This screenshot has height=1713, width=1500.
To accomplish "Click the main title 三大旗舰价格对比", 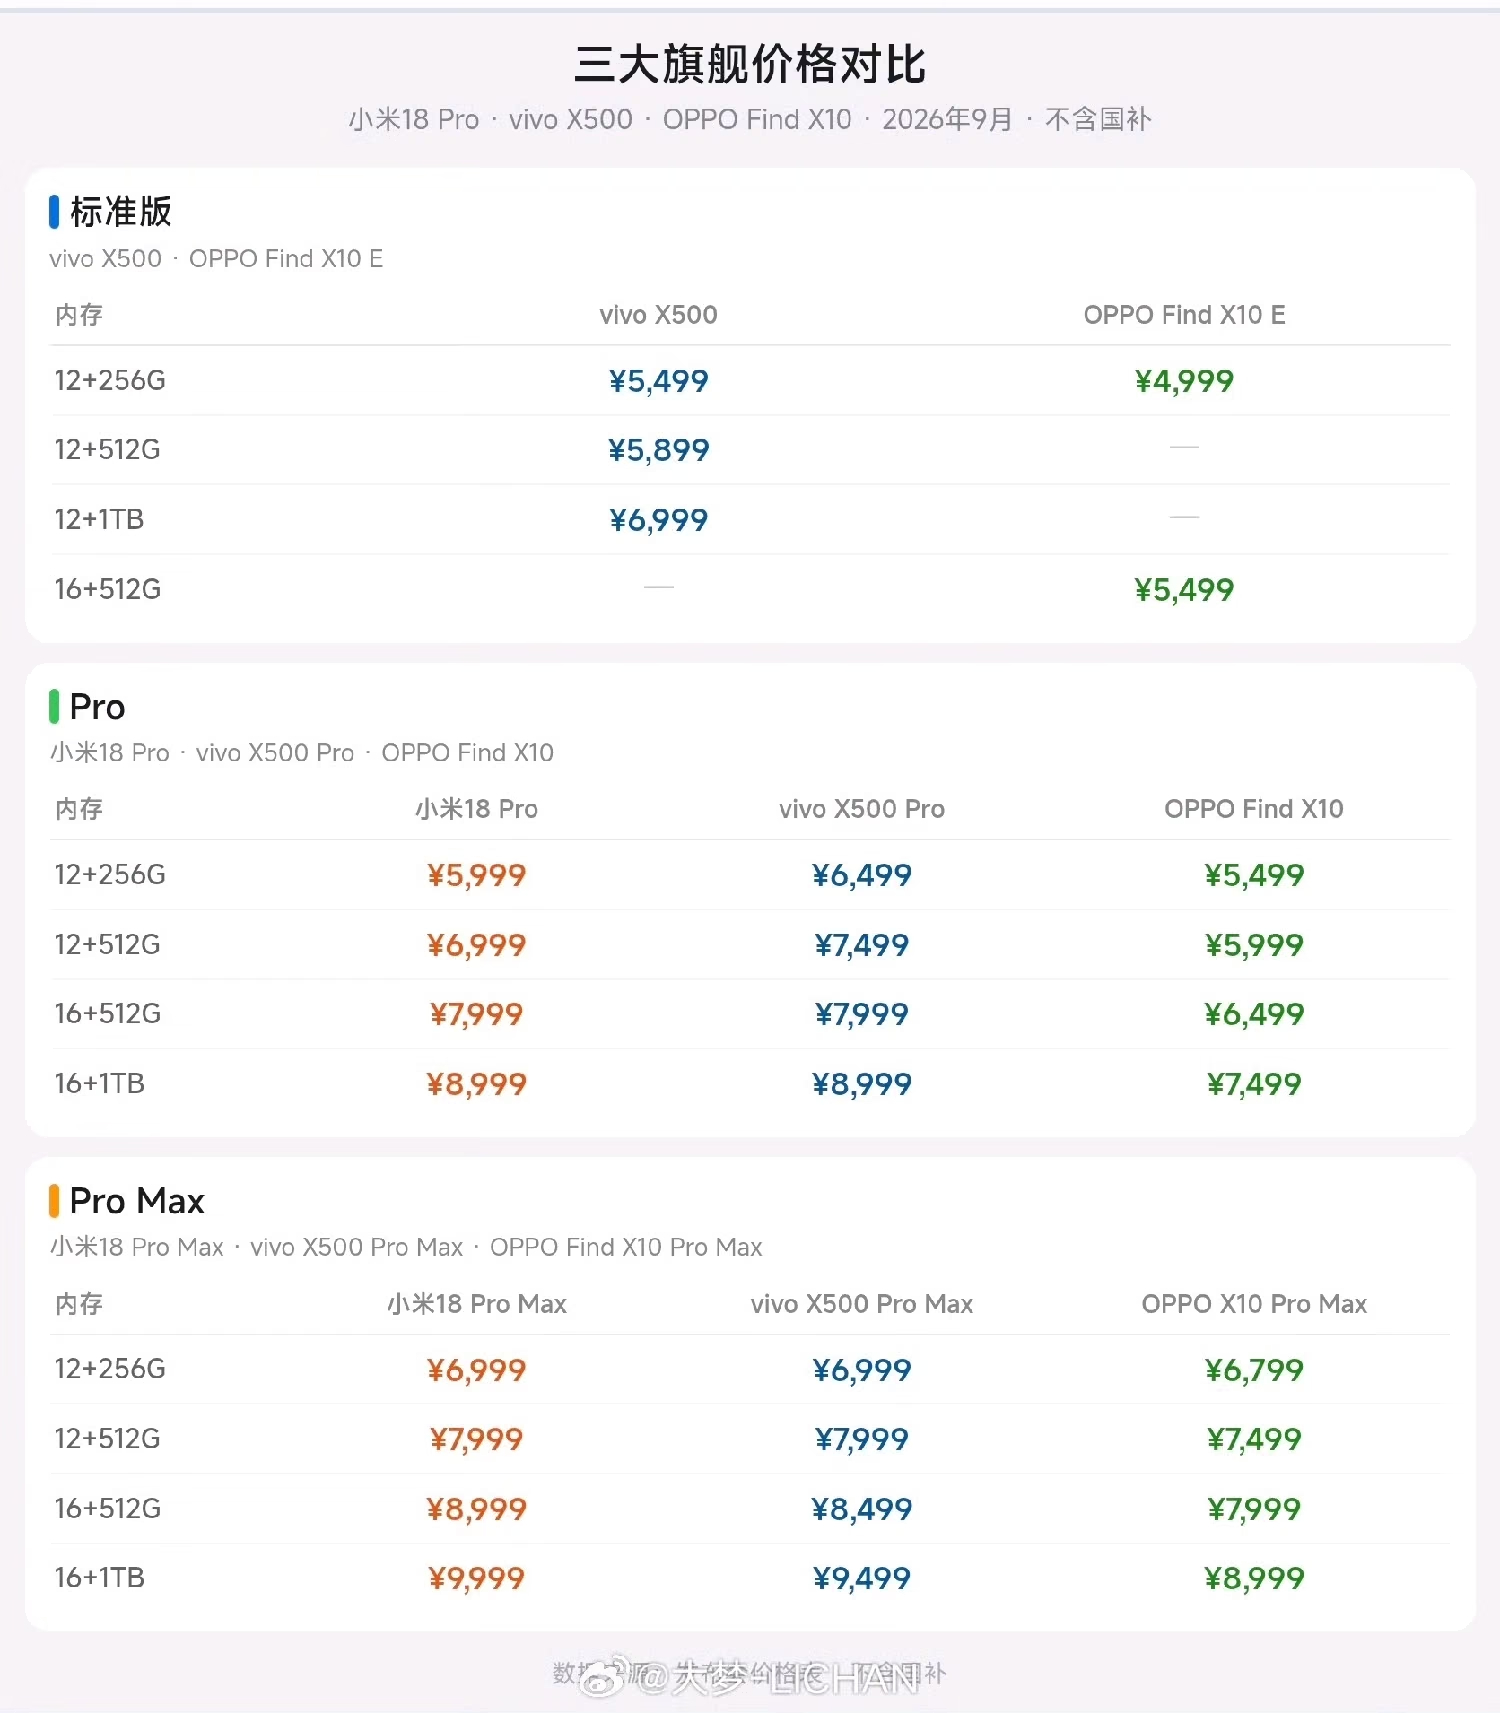I will pos(750,65).
